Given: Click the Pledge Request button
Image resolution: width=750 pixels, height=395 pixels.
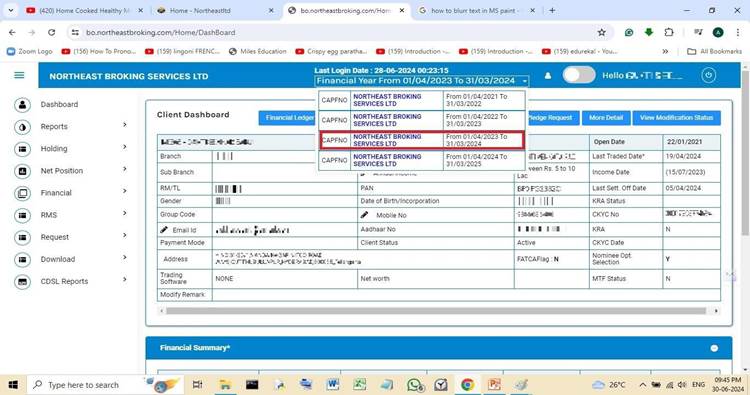Looking at the screenshot, I should [x=552, y=118].
